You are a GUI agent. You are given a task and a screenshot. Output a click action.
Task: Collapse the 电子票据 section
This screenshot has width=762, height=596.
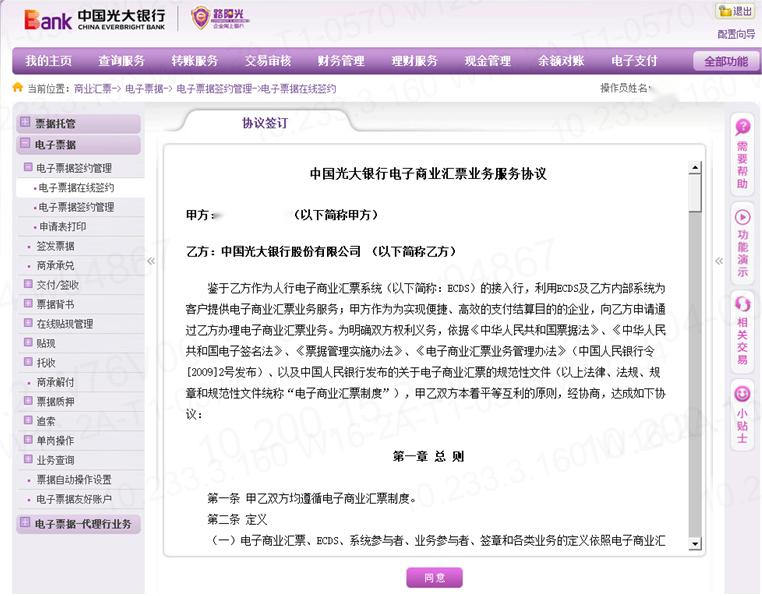click(24, 143)
